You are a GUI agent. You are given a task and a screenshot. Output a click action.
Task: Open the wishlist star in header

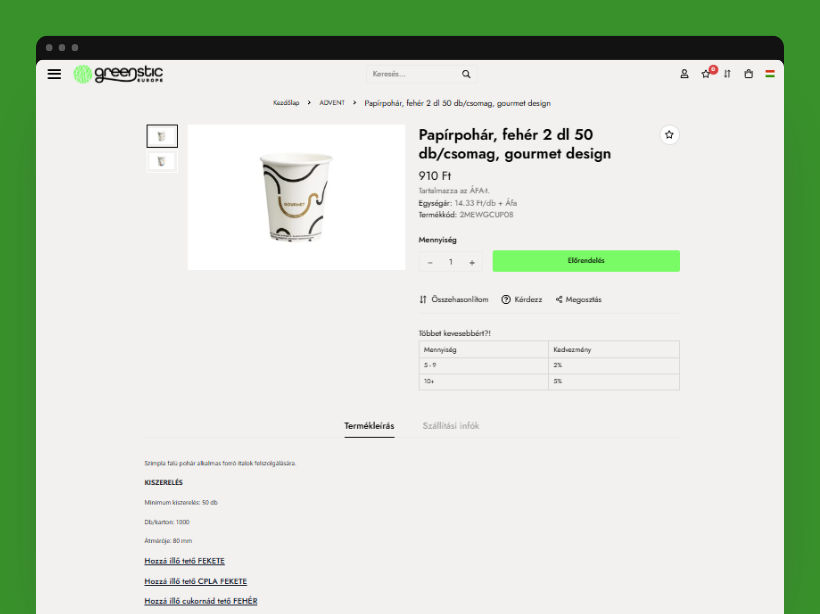[705, 74]
